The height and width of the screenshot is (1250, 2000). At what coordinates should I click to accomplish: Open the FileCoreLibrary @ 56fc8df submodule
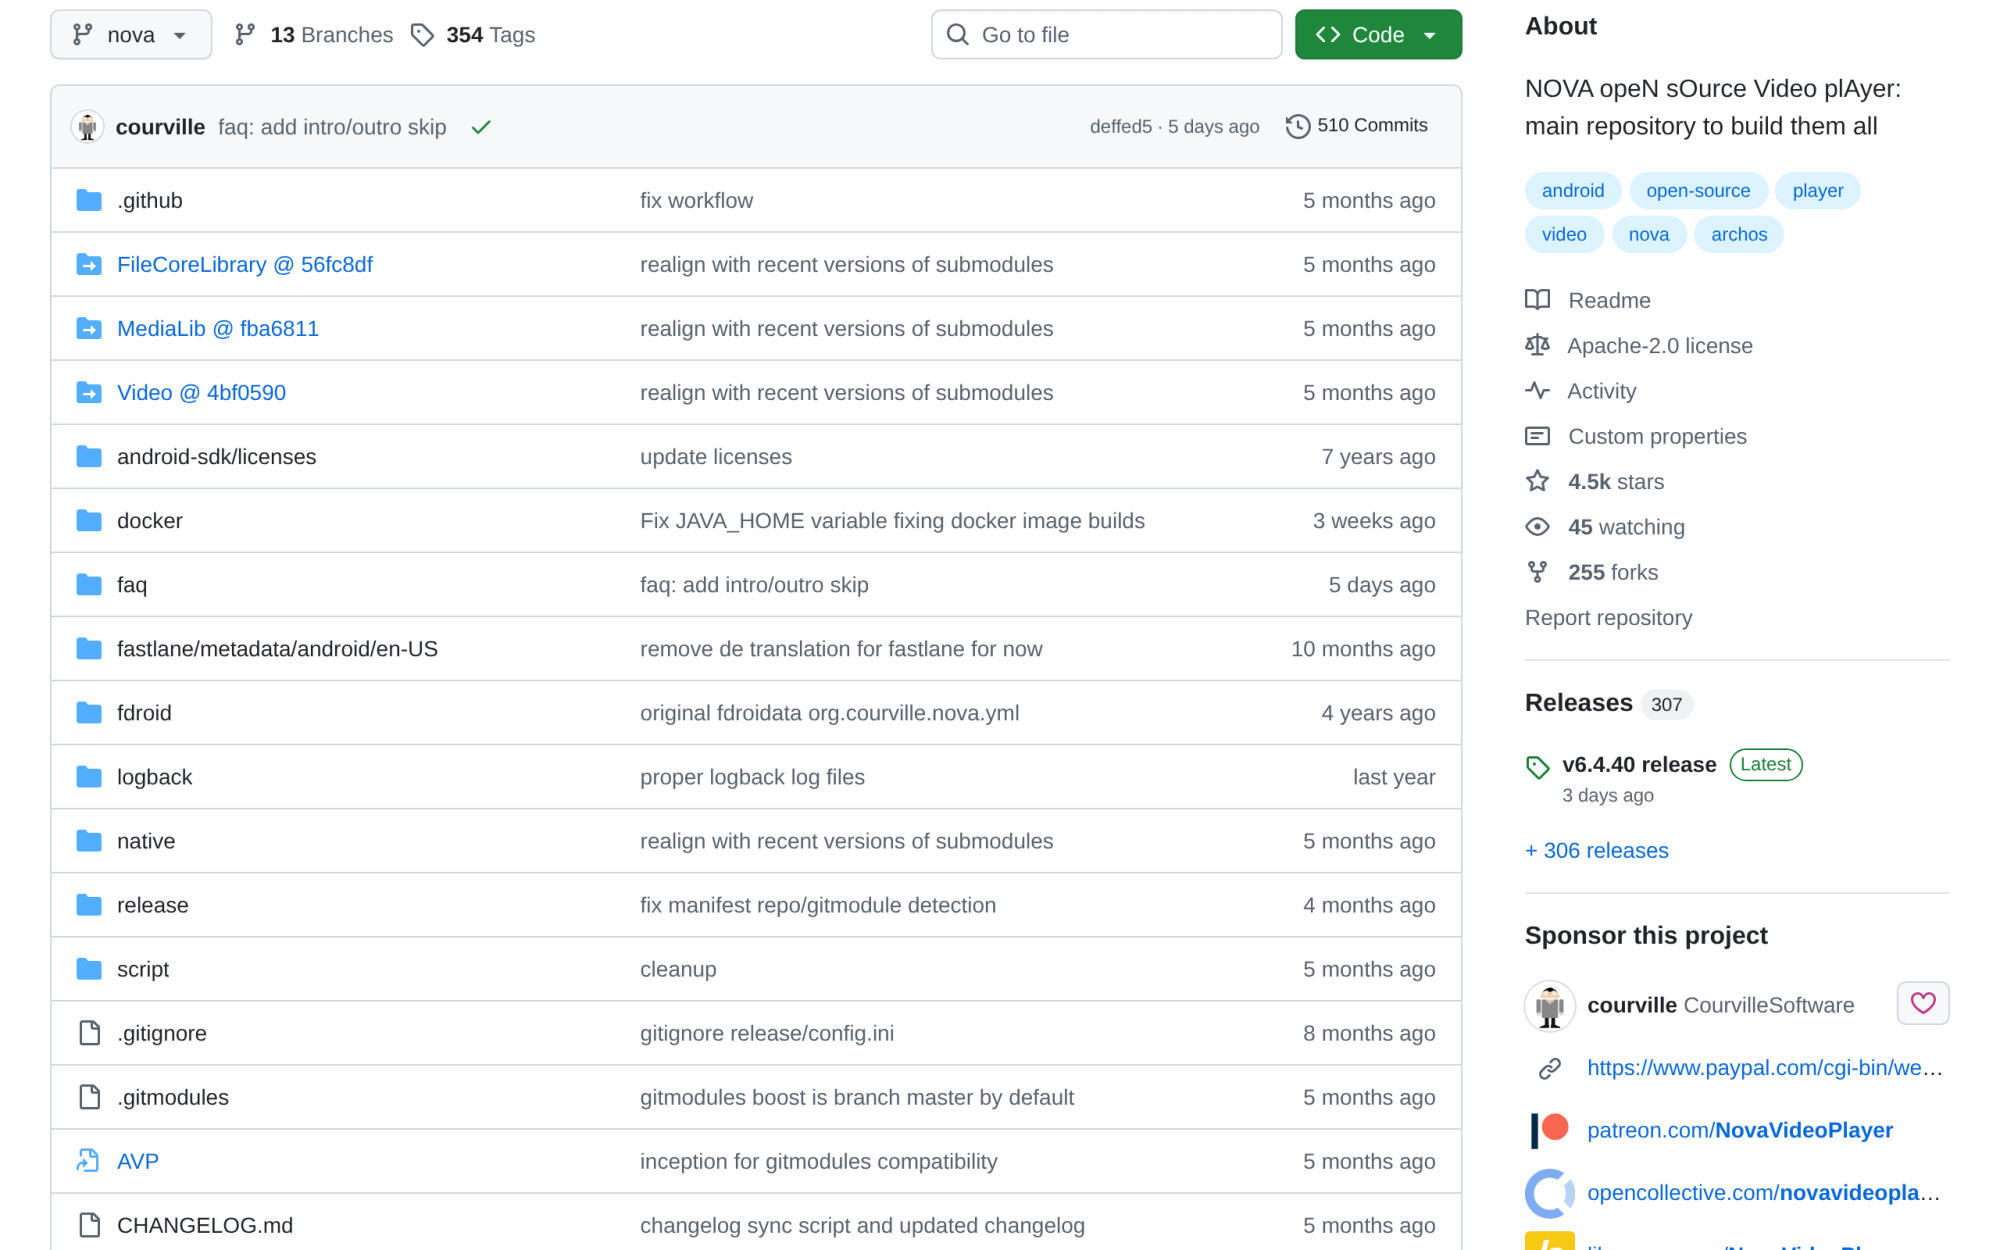pos(245,265)
